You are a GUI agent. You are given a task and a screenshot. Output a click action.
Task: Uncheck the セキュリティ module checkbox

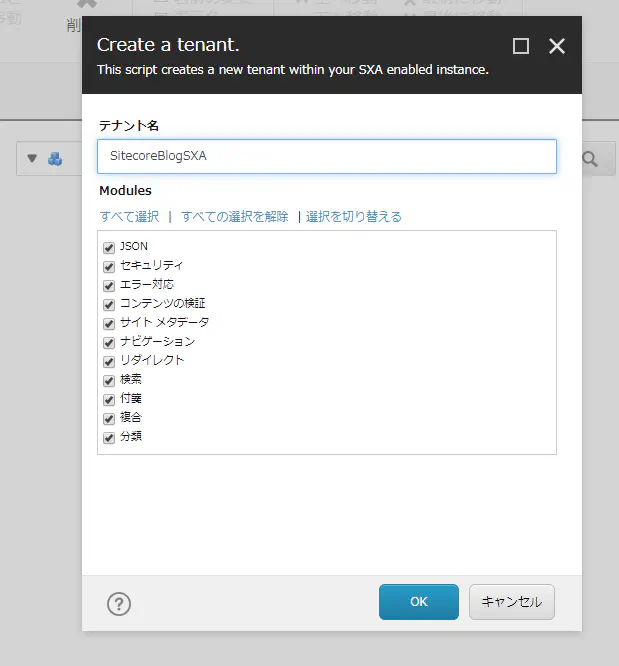(x=109, y=267)
